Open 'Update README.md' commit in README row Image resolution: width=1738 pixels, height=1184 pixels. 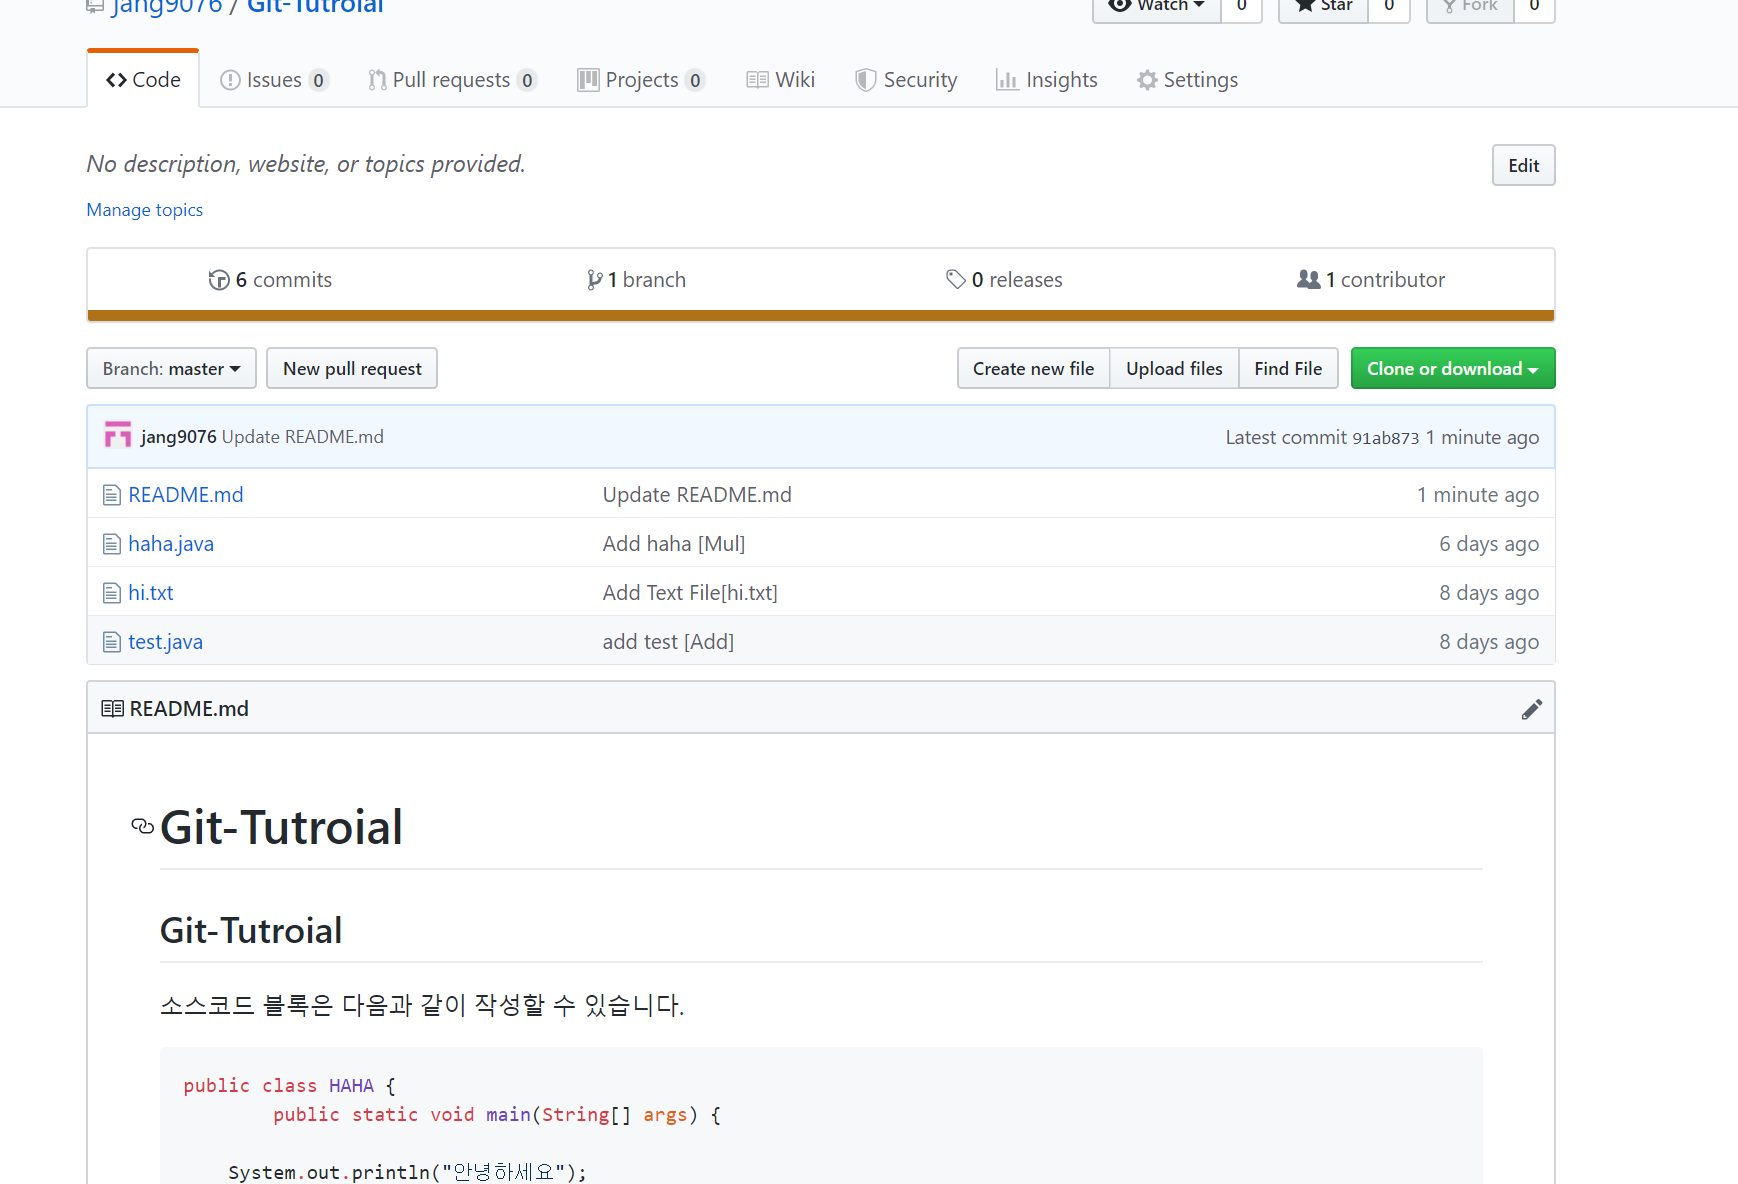697,495
